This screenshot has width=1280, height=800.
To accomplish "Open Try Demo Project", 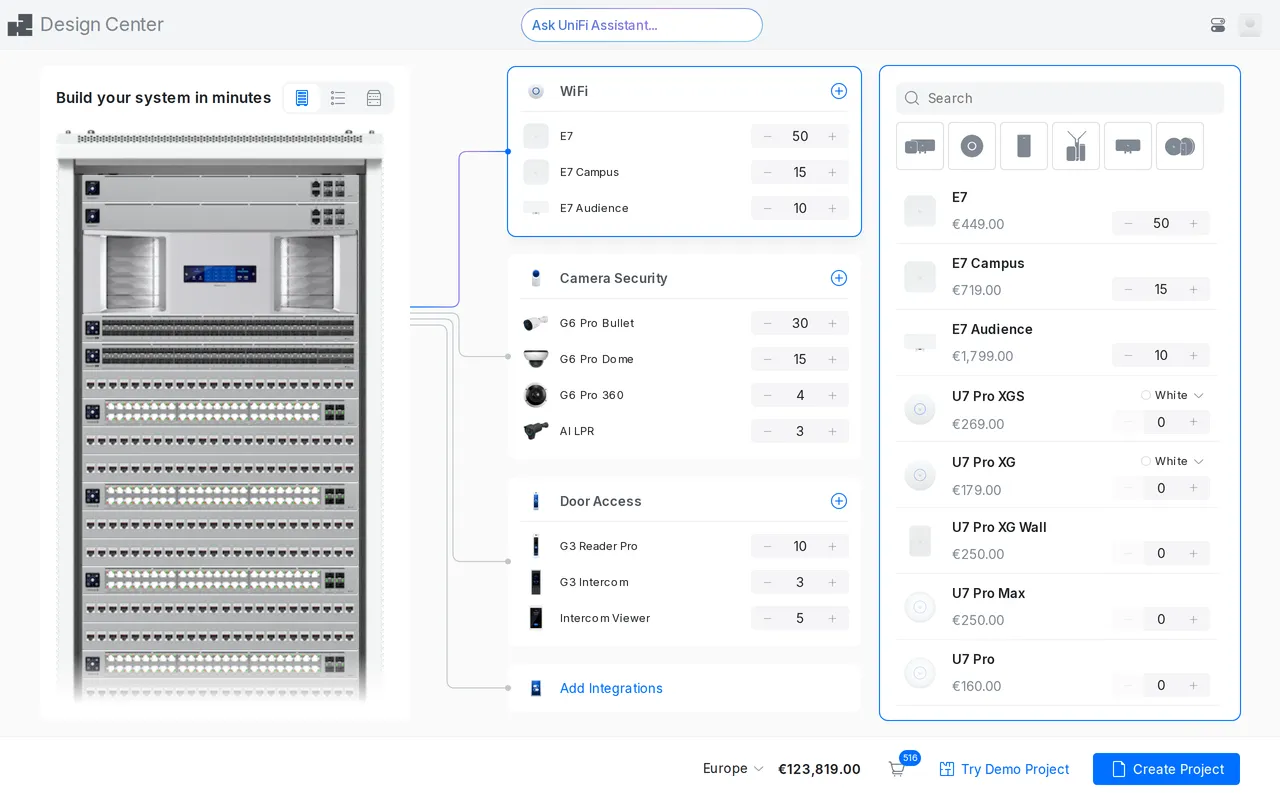I will pyautogui.click(x=1004, y=769).
